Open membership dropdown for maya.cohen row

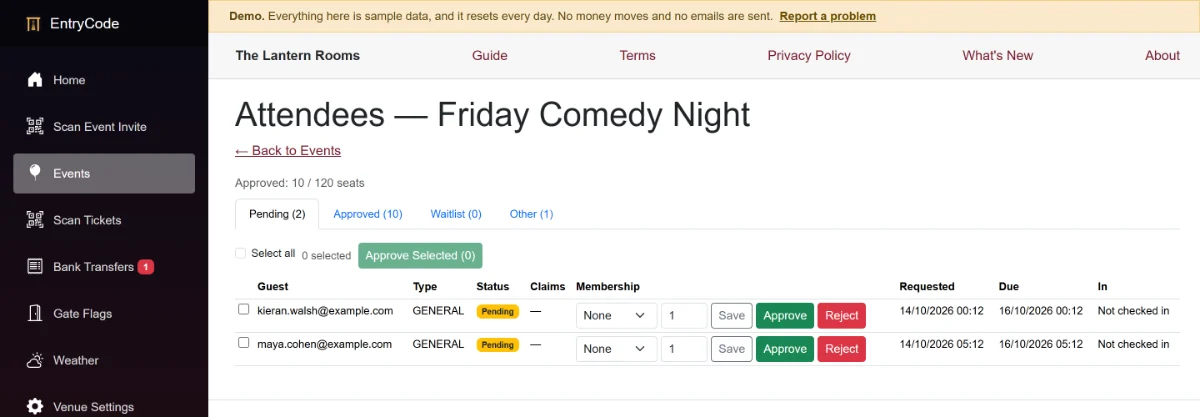point(616,349)
